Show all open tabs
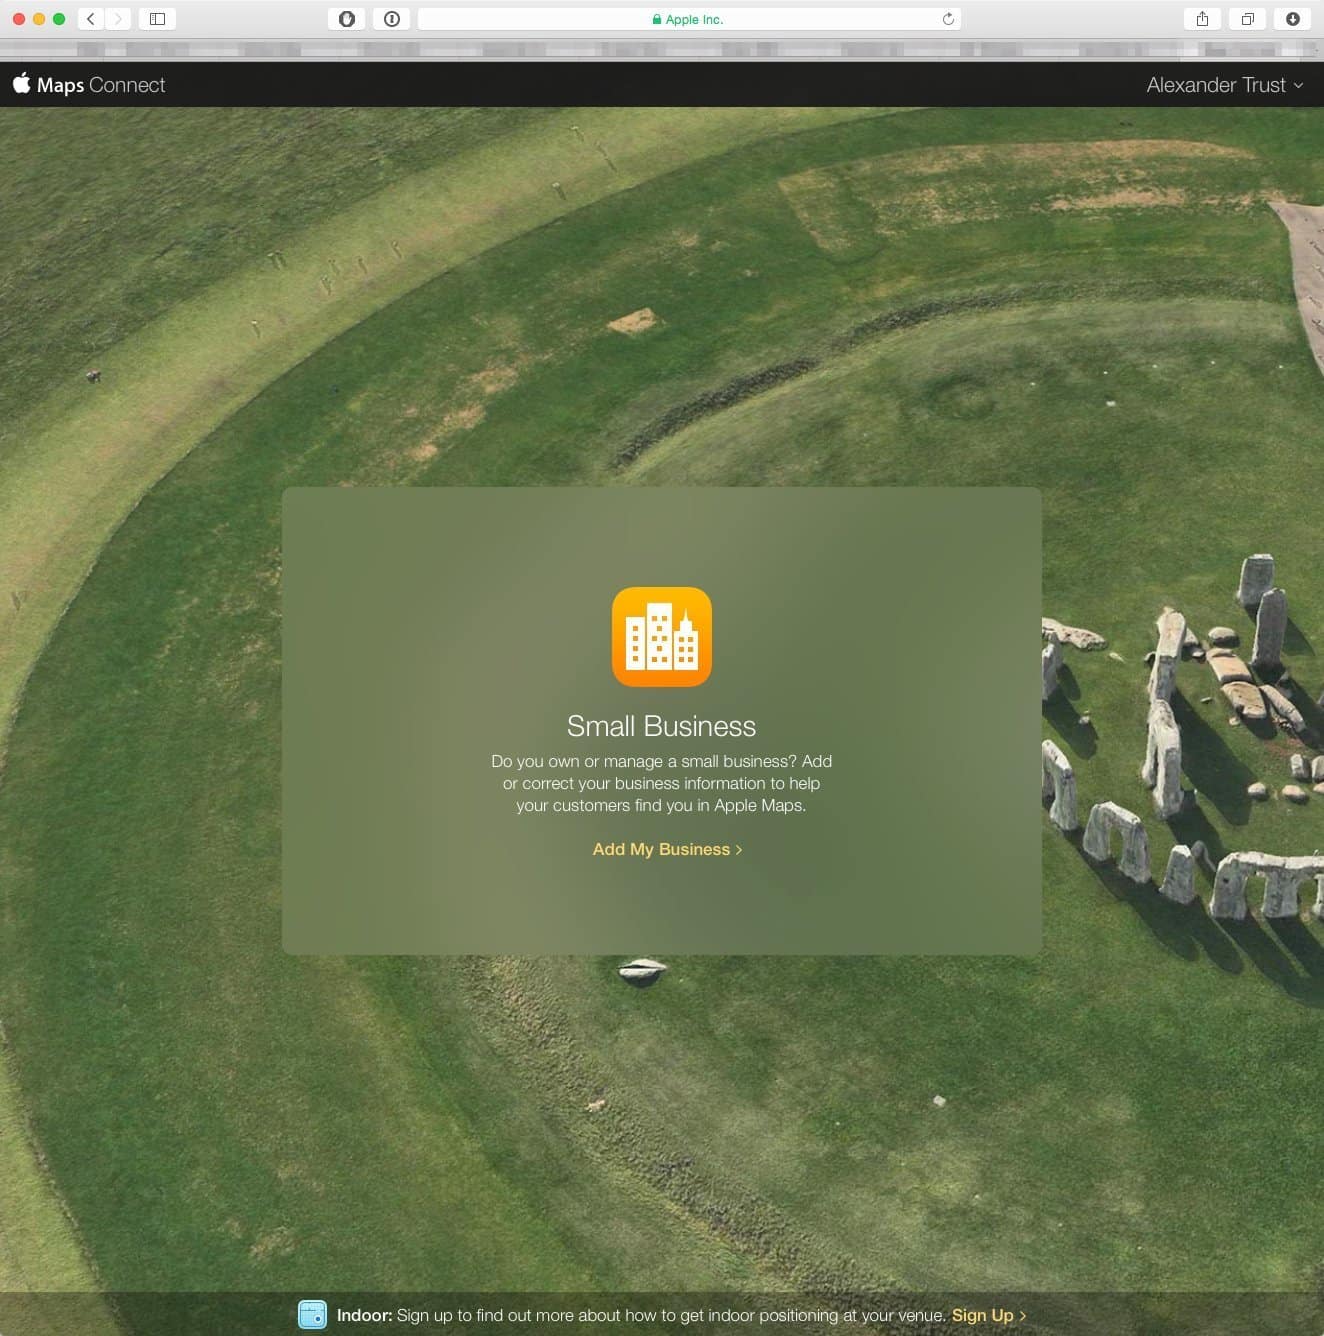 tap(1247, 19)
